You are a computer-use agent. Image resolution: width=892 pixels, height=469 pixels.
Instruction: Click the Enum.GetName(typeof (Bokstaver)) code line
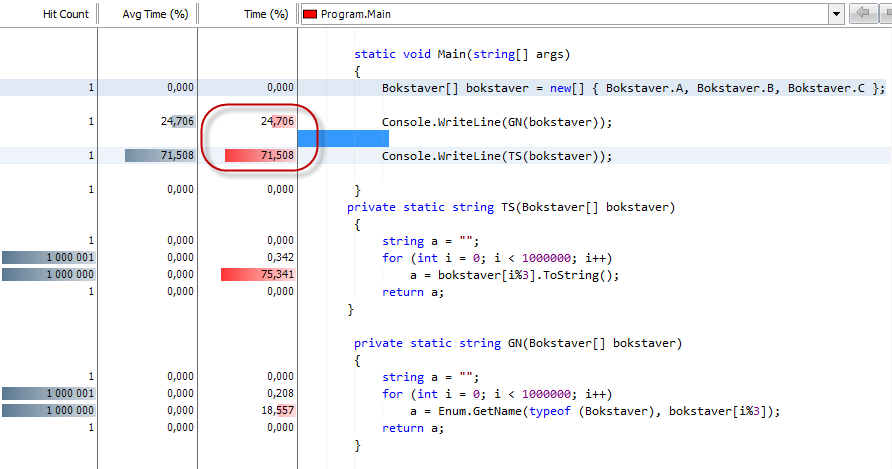595,412
